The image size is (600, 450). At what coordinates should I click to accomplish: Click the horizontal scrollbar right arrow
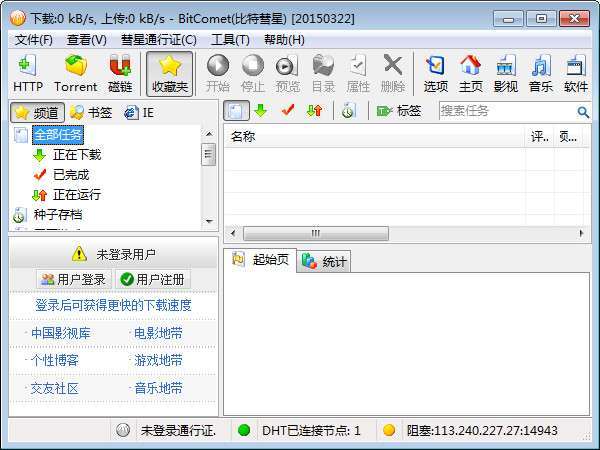point(581,233)
